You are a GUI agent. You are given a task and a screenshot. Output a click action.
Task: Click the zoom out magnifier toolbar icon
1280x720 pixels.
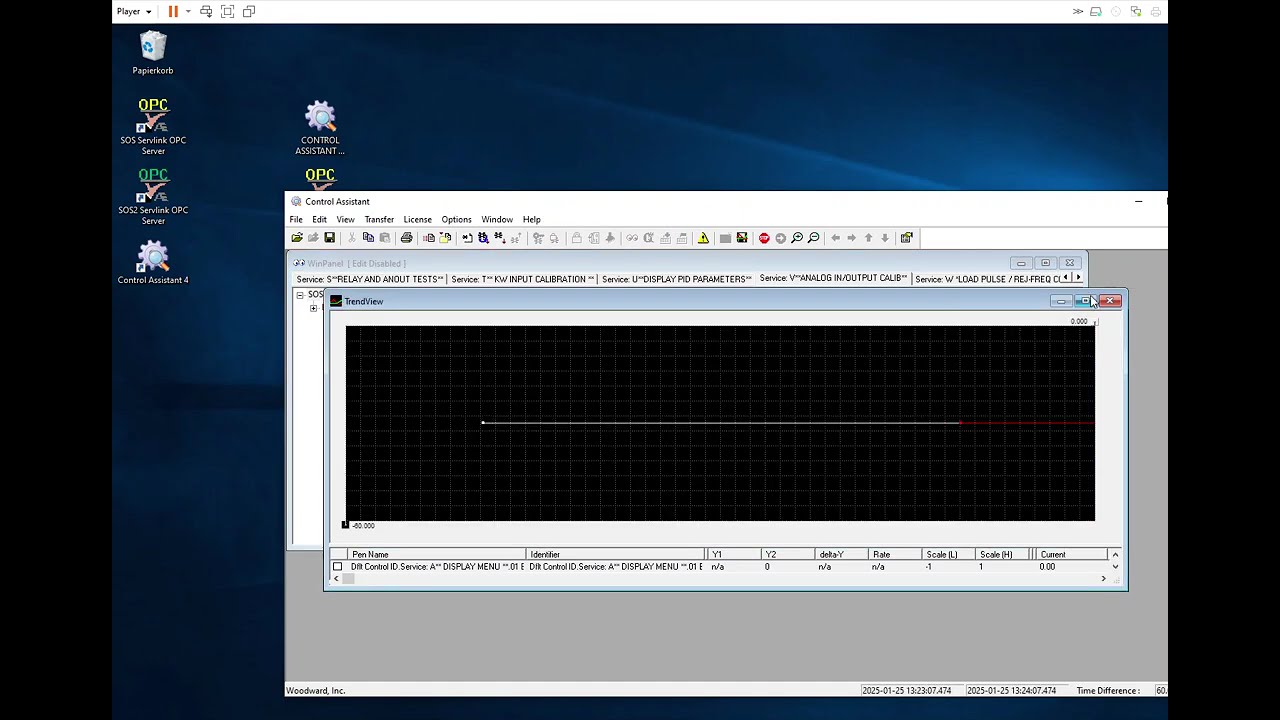[813, 238]
